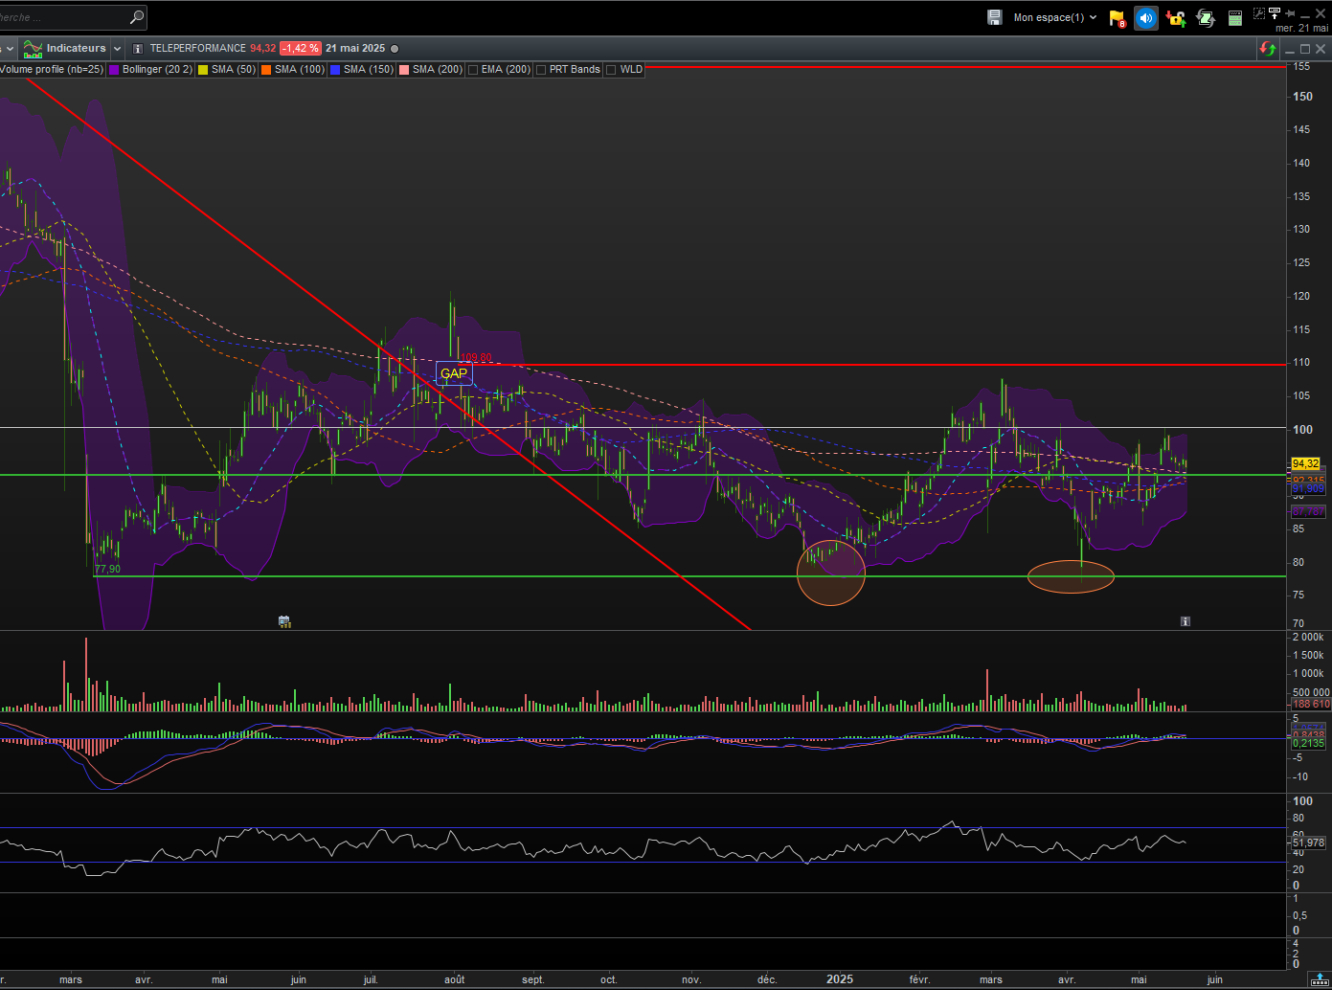Click the search magnifier icon
The height and width of the screenshot is (990, 1332).
pyautogui.click(x=137, y=17)
